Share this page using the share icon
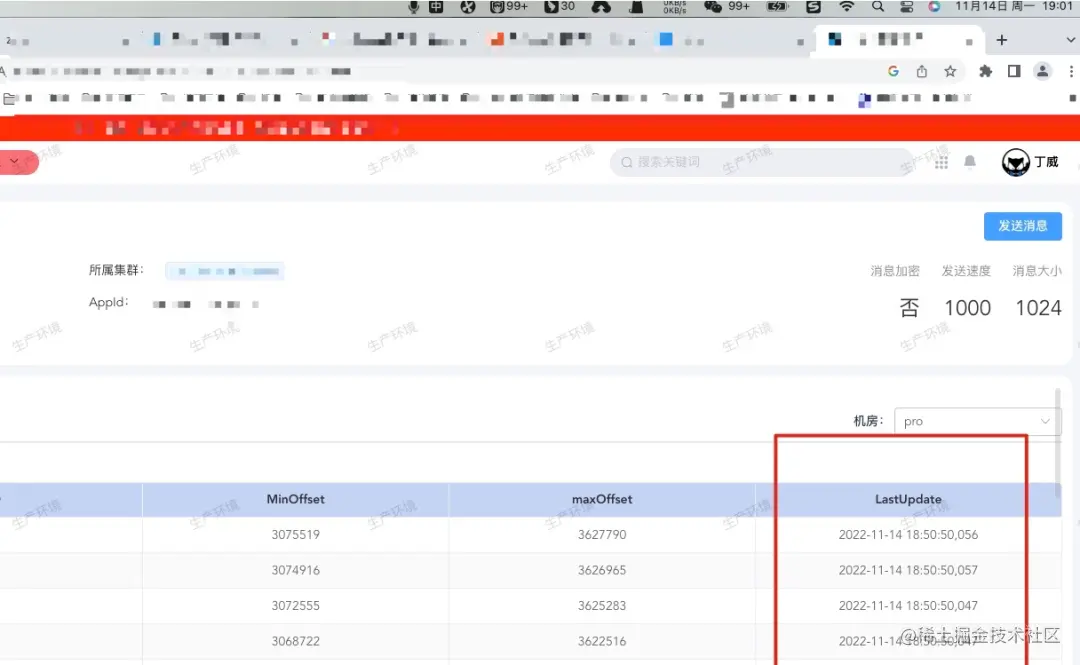Screen dimensions: 1080x665 (x=922, y=71)
